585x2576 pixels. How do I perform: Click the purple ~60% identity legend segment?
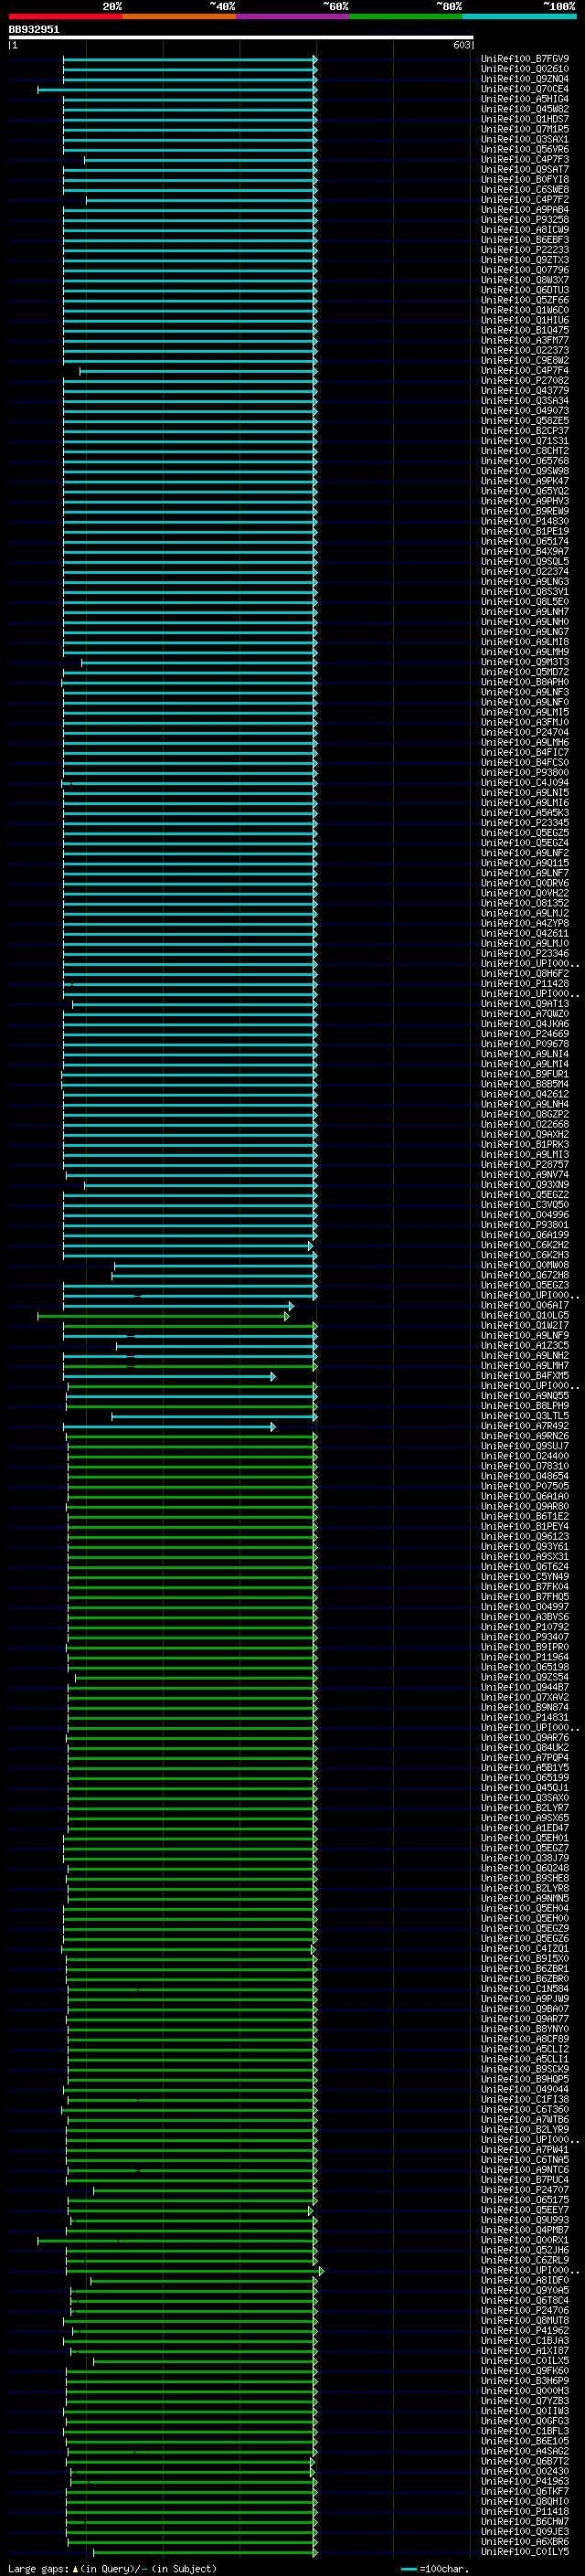click(292, 17)
